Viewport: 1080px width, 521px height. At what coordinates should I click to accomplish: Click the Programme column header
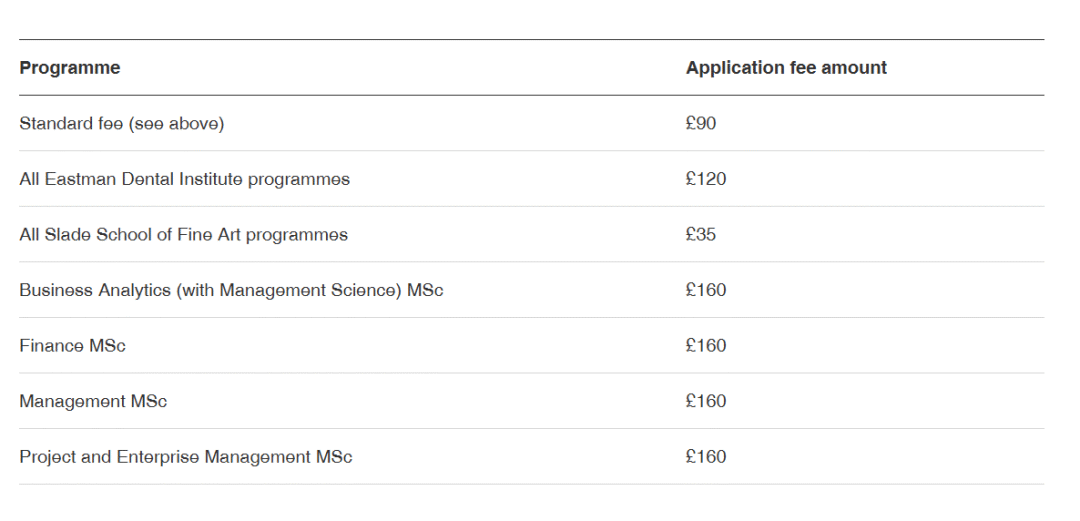70,68
